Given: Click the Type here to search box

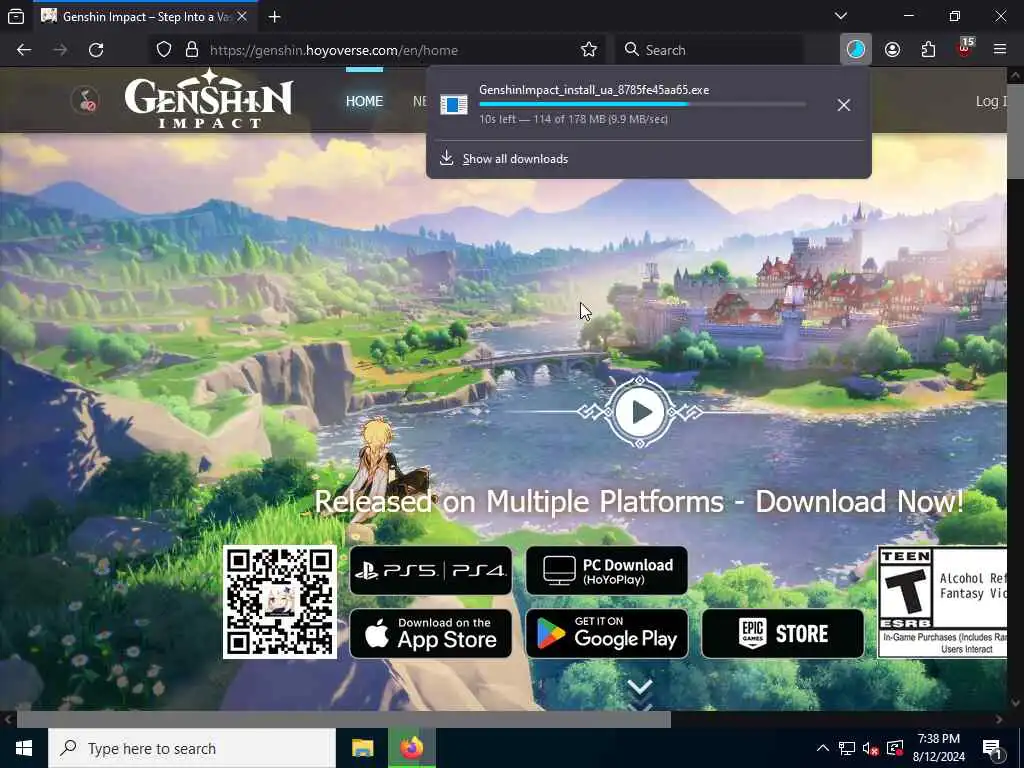Looking at the screenshot, I should point(192,748).
